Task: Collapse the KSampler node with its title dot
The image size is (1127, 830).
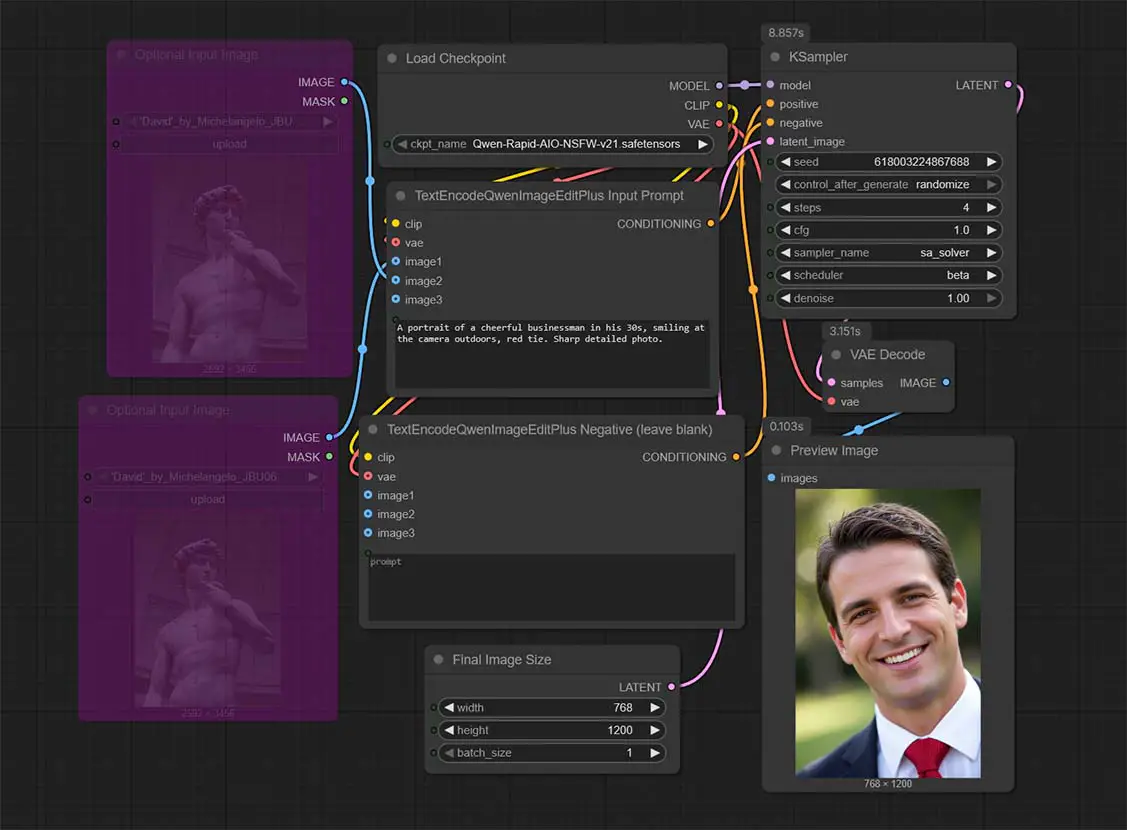Action: [775, 57]
